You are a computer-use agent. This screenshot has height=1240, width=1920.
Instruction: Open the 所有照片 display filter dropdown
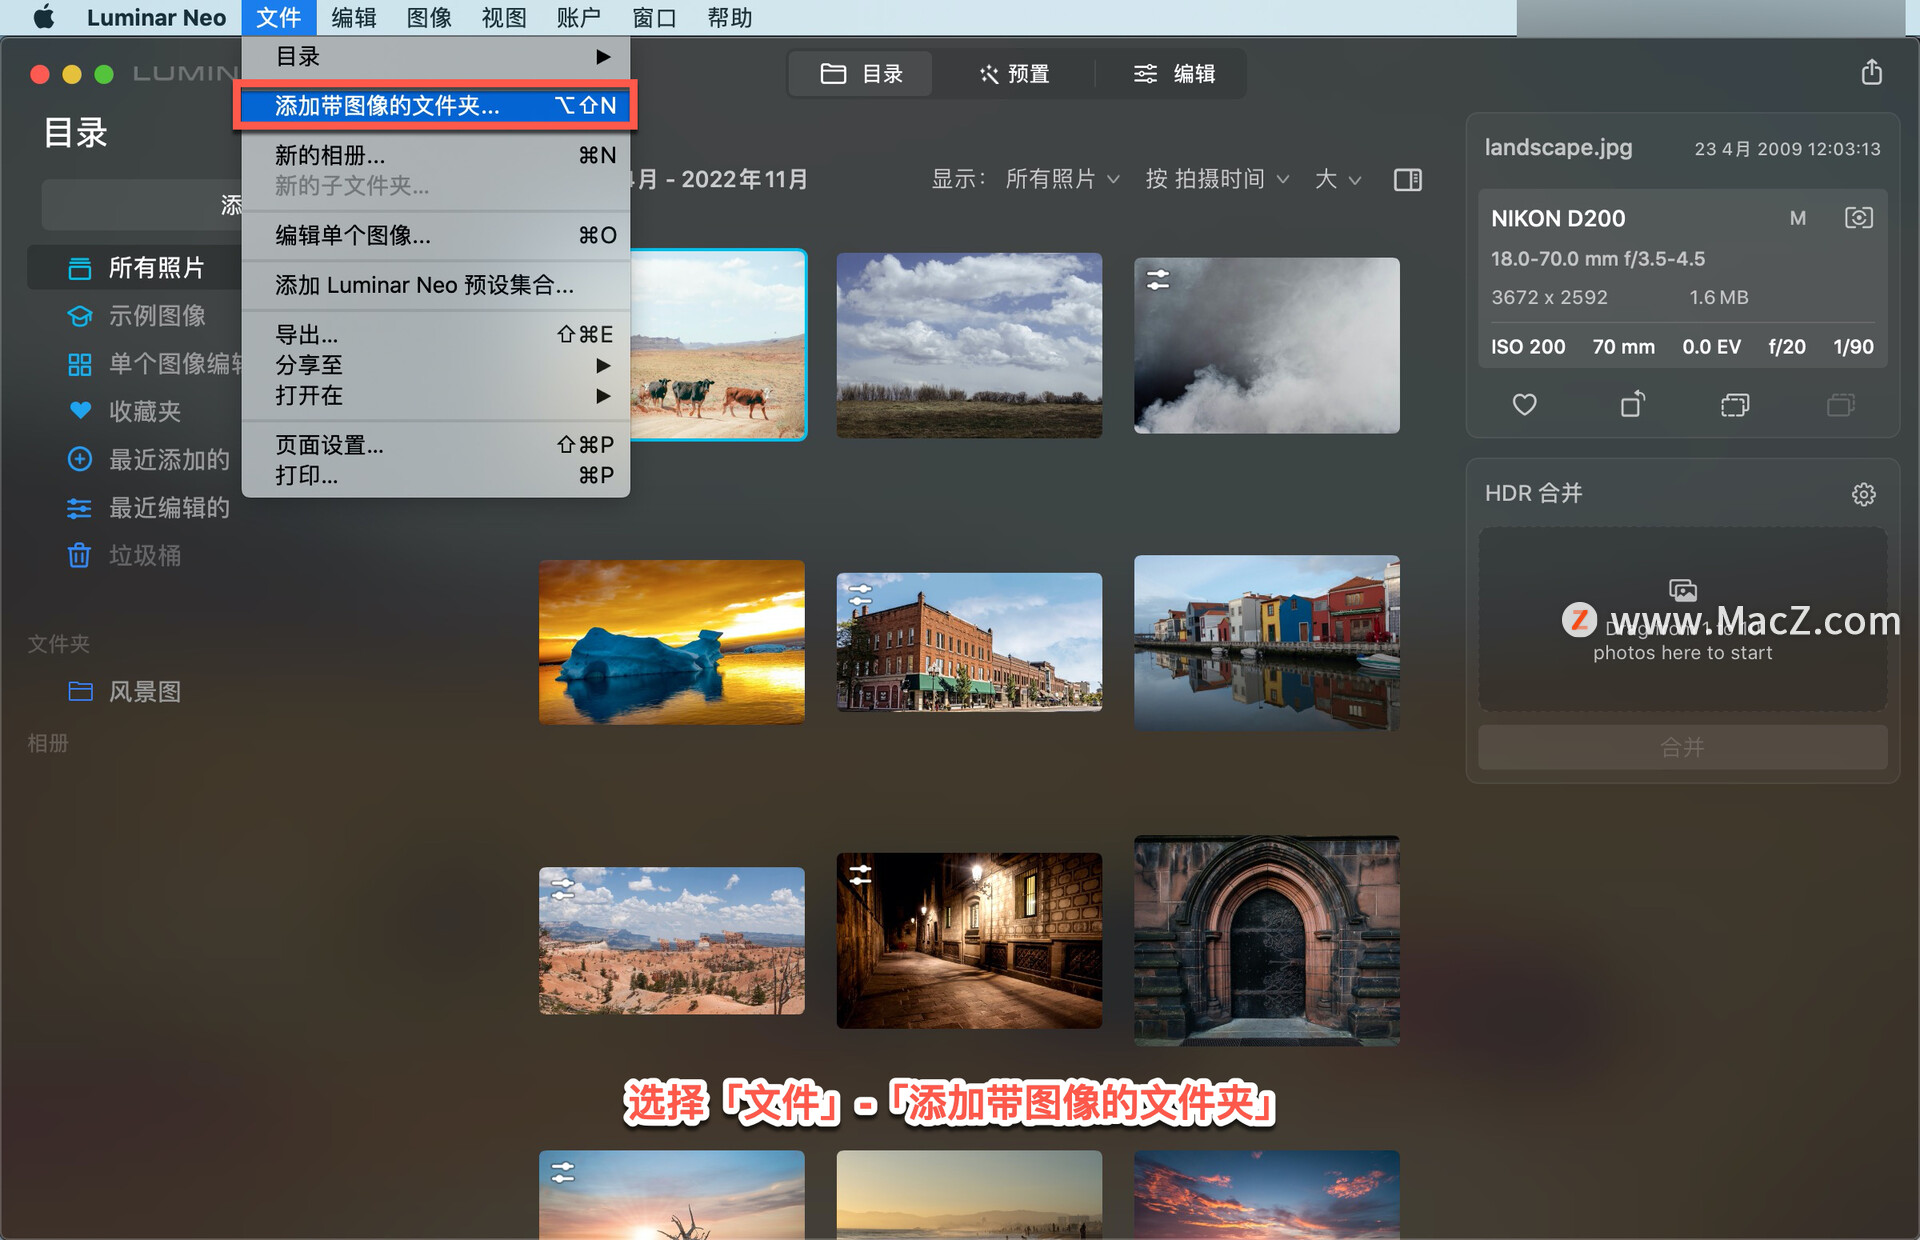pos(1062,179)
